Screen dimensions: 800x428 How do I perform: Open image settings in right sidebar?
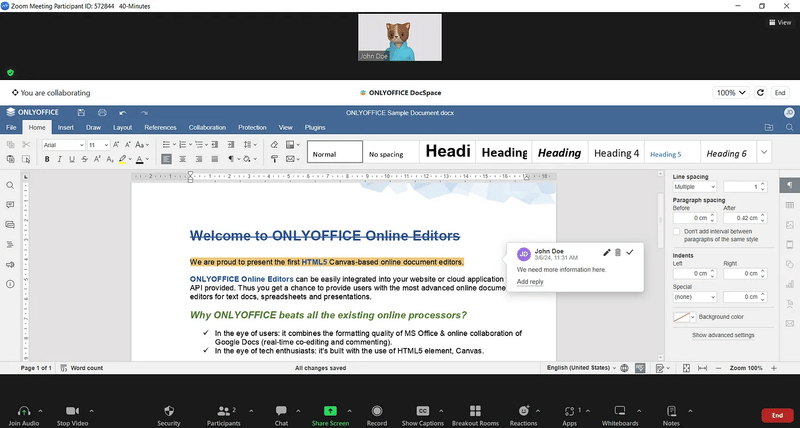pos(790,225)
